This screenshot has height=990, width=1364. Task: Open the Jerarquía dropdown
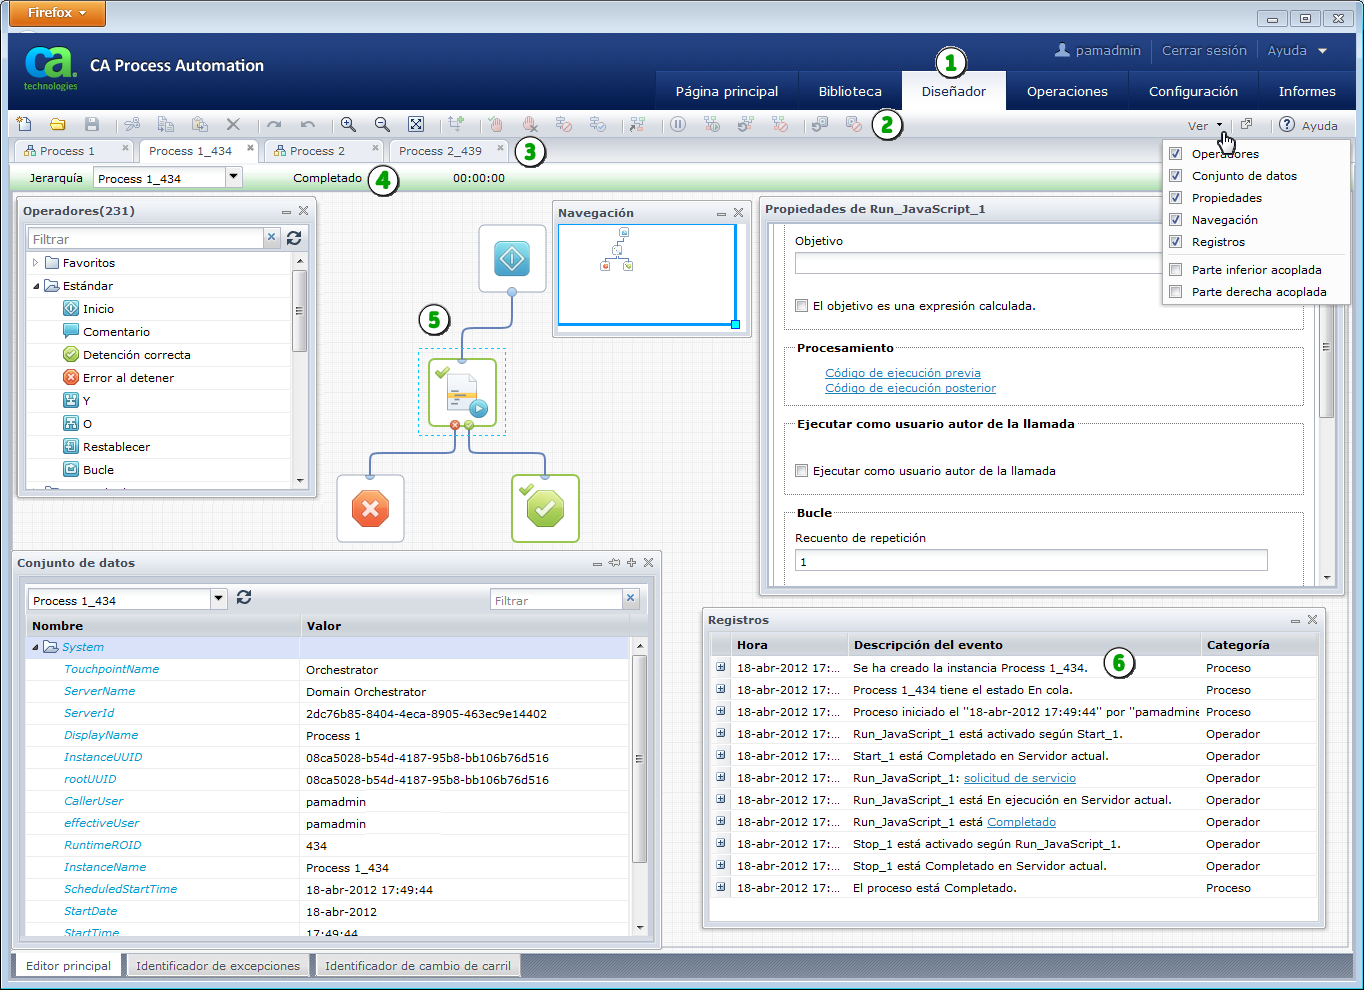[x=233, y=177]
